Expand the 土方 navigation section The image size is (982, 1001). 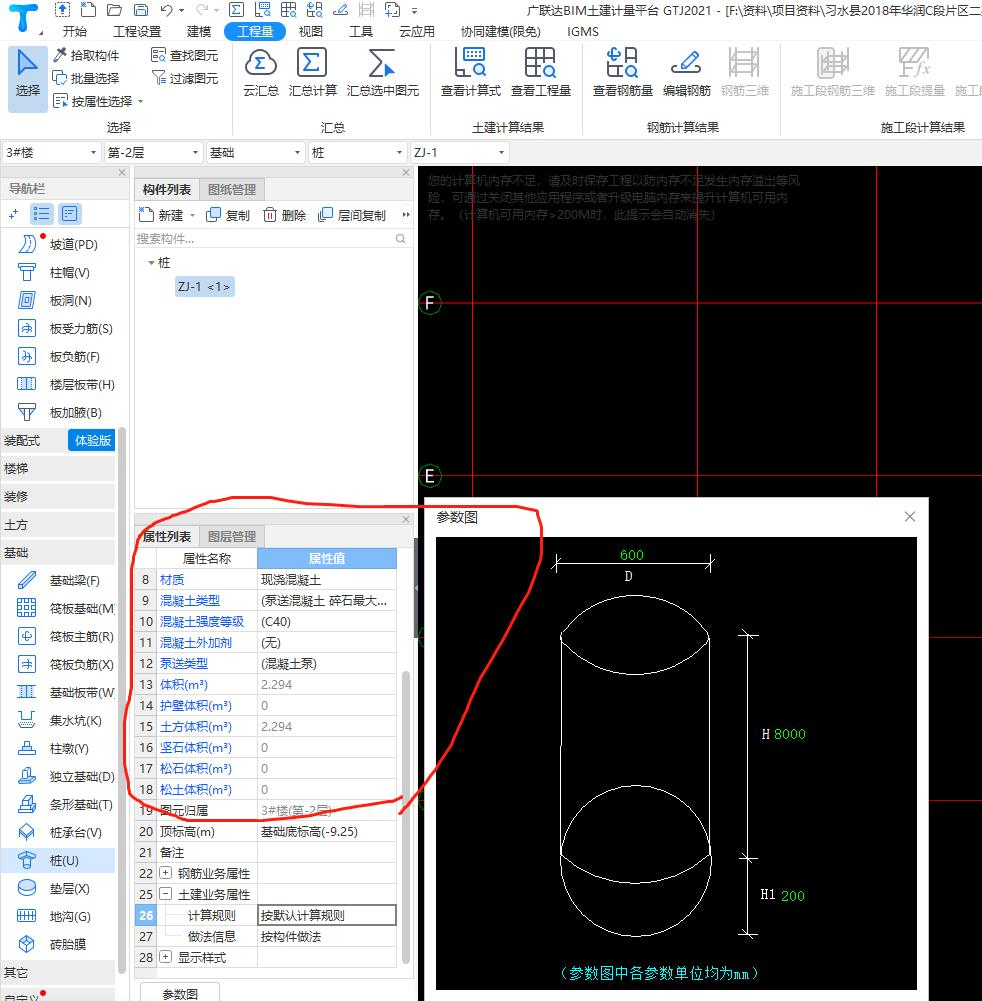pos(58,525)
